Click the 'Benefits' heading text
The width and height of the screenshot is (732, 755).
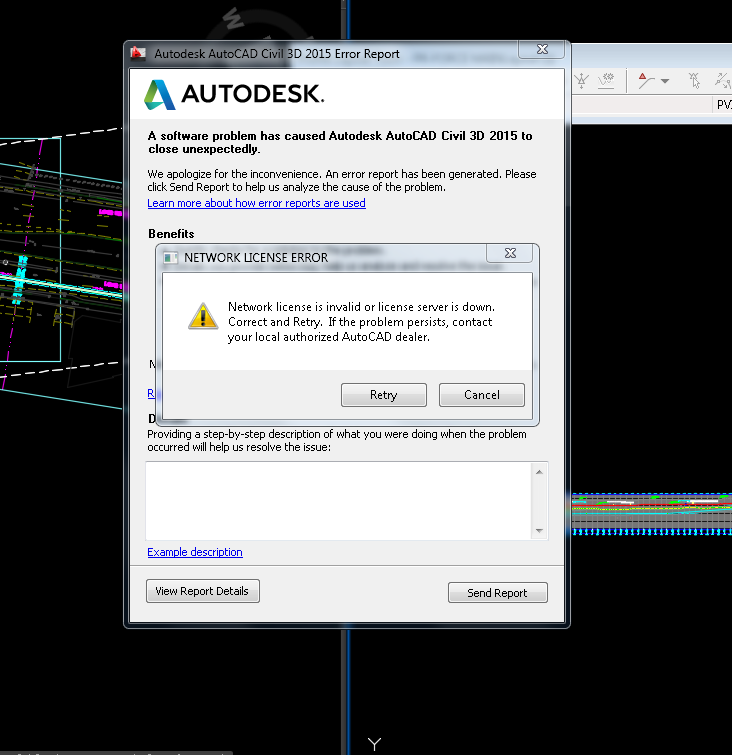point(171,234)
